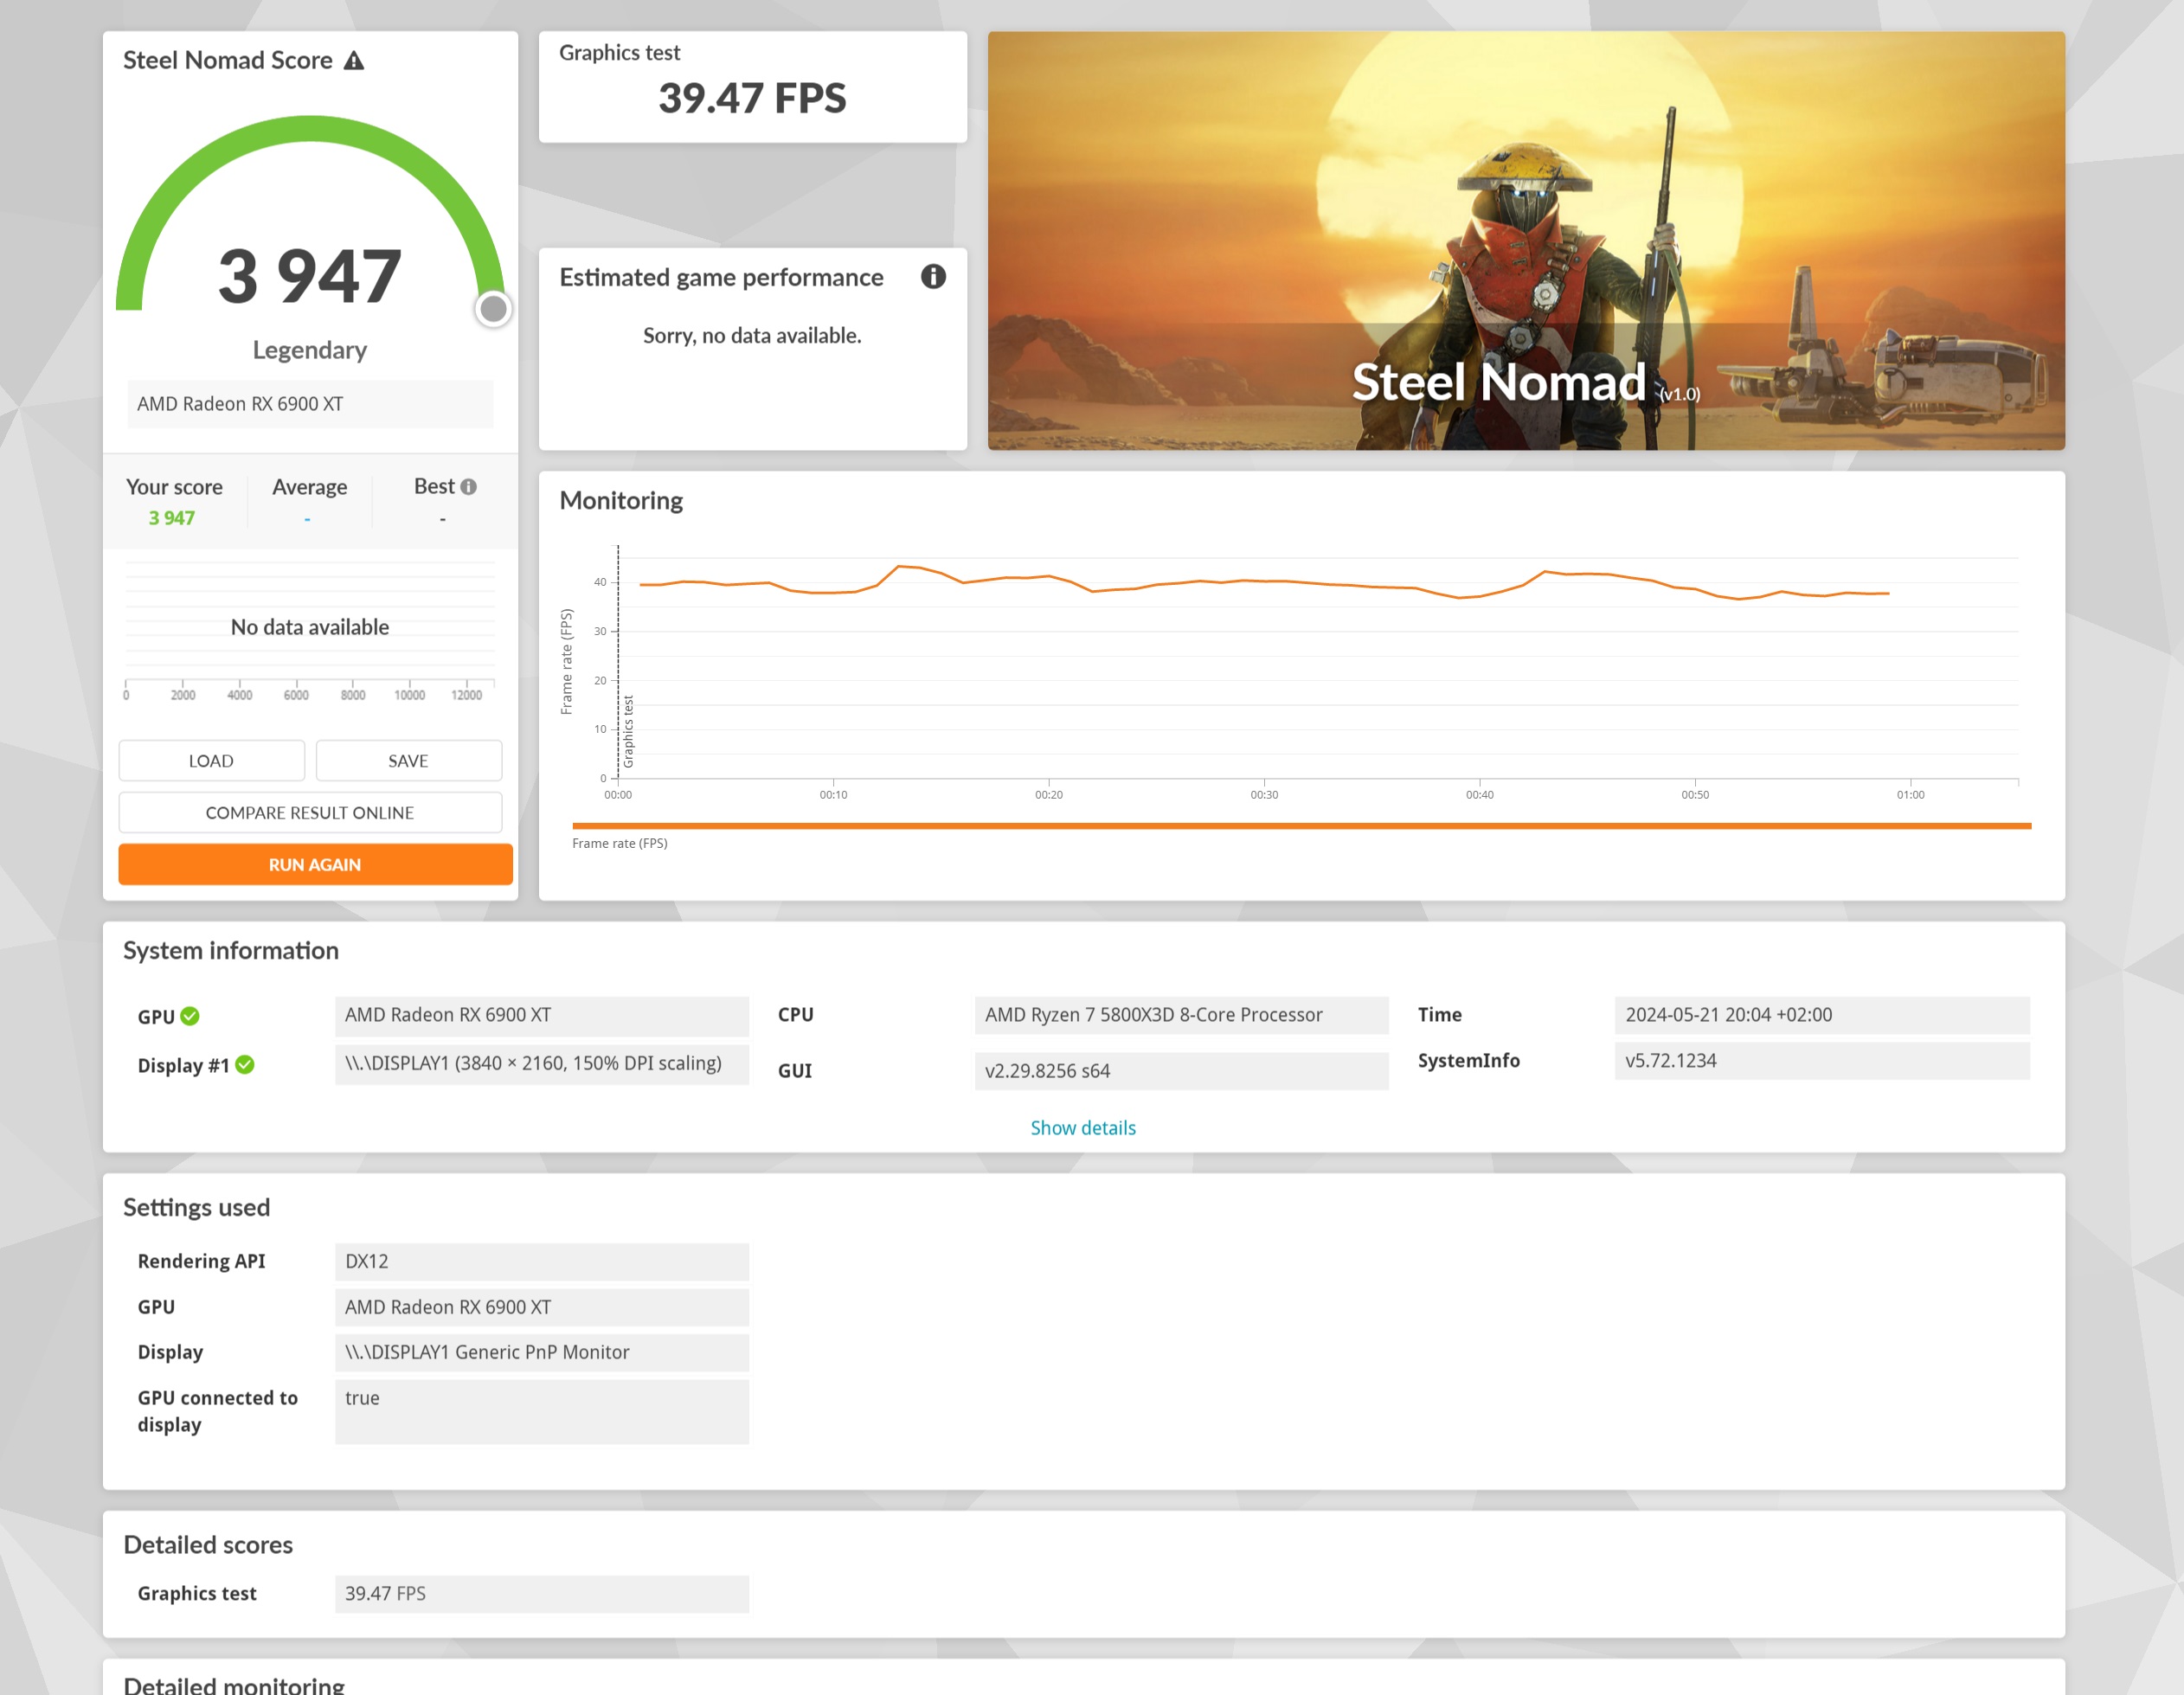The height and width of the screenshot is (1695, 2184).
Task: Click COMPARE RESULT ONLINE button
Action: coord(310,813)
